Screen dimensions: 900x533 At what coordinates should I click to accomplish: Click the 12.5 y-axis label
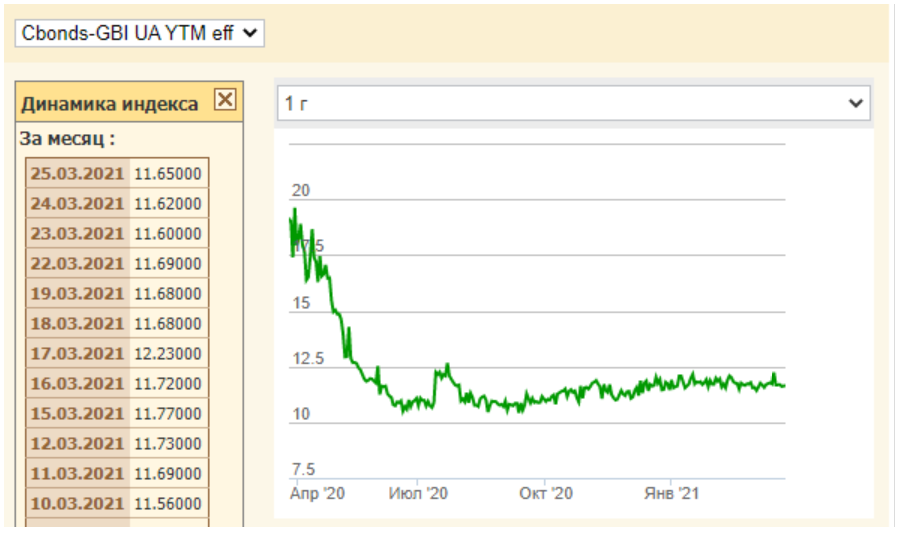(308, 359)
